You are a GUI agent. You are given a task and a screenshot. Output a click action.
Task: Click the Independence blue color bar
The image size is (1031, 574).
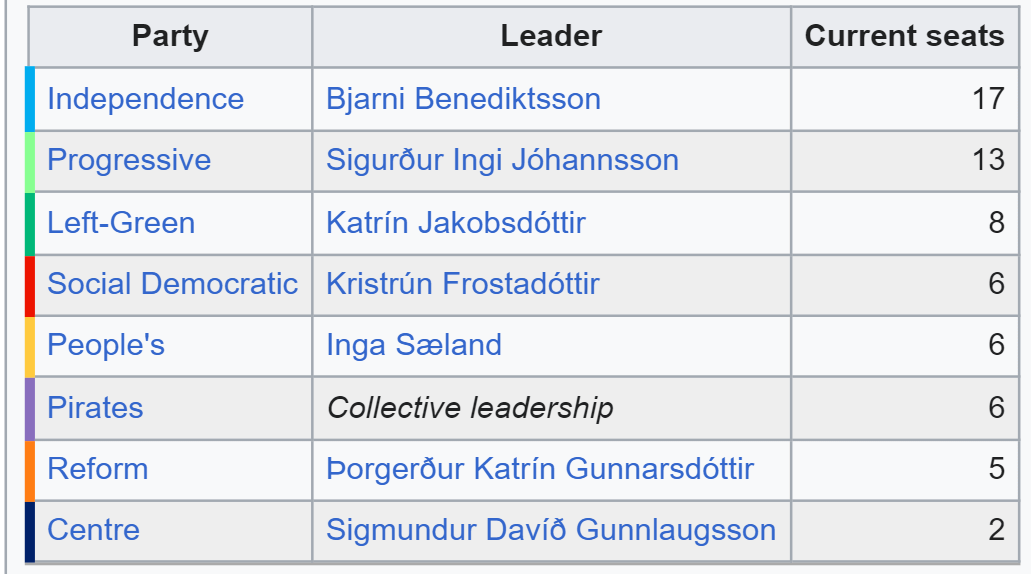(30, 99)
